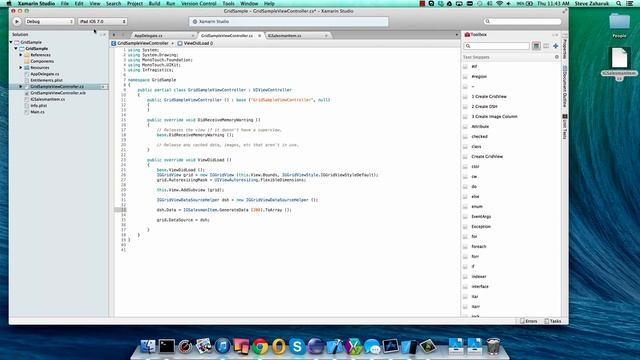Expand the Resources folder
This screenshot has height=360, width=640.
21,67
